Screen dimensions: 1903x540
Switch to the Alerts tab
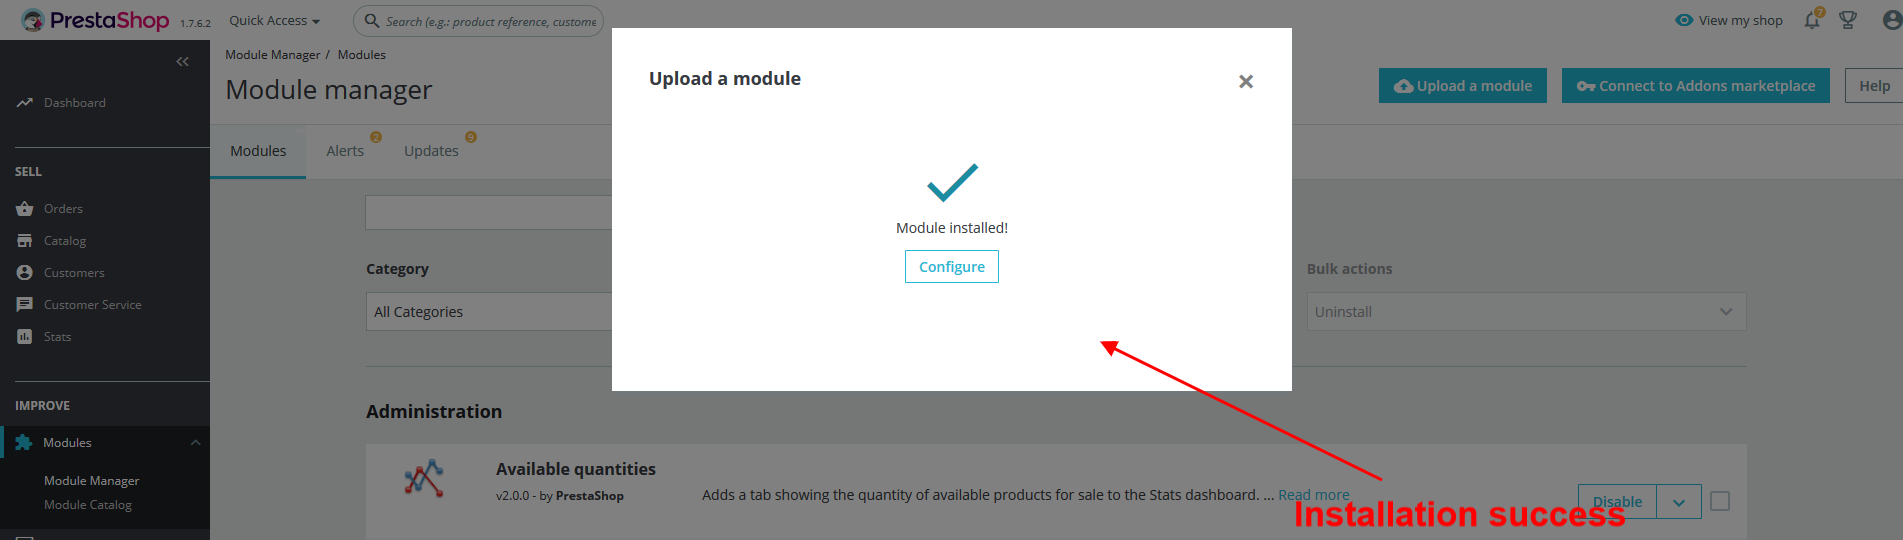tap(345, 151)
